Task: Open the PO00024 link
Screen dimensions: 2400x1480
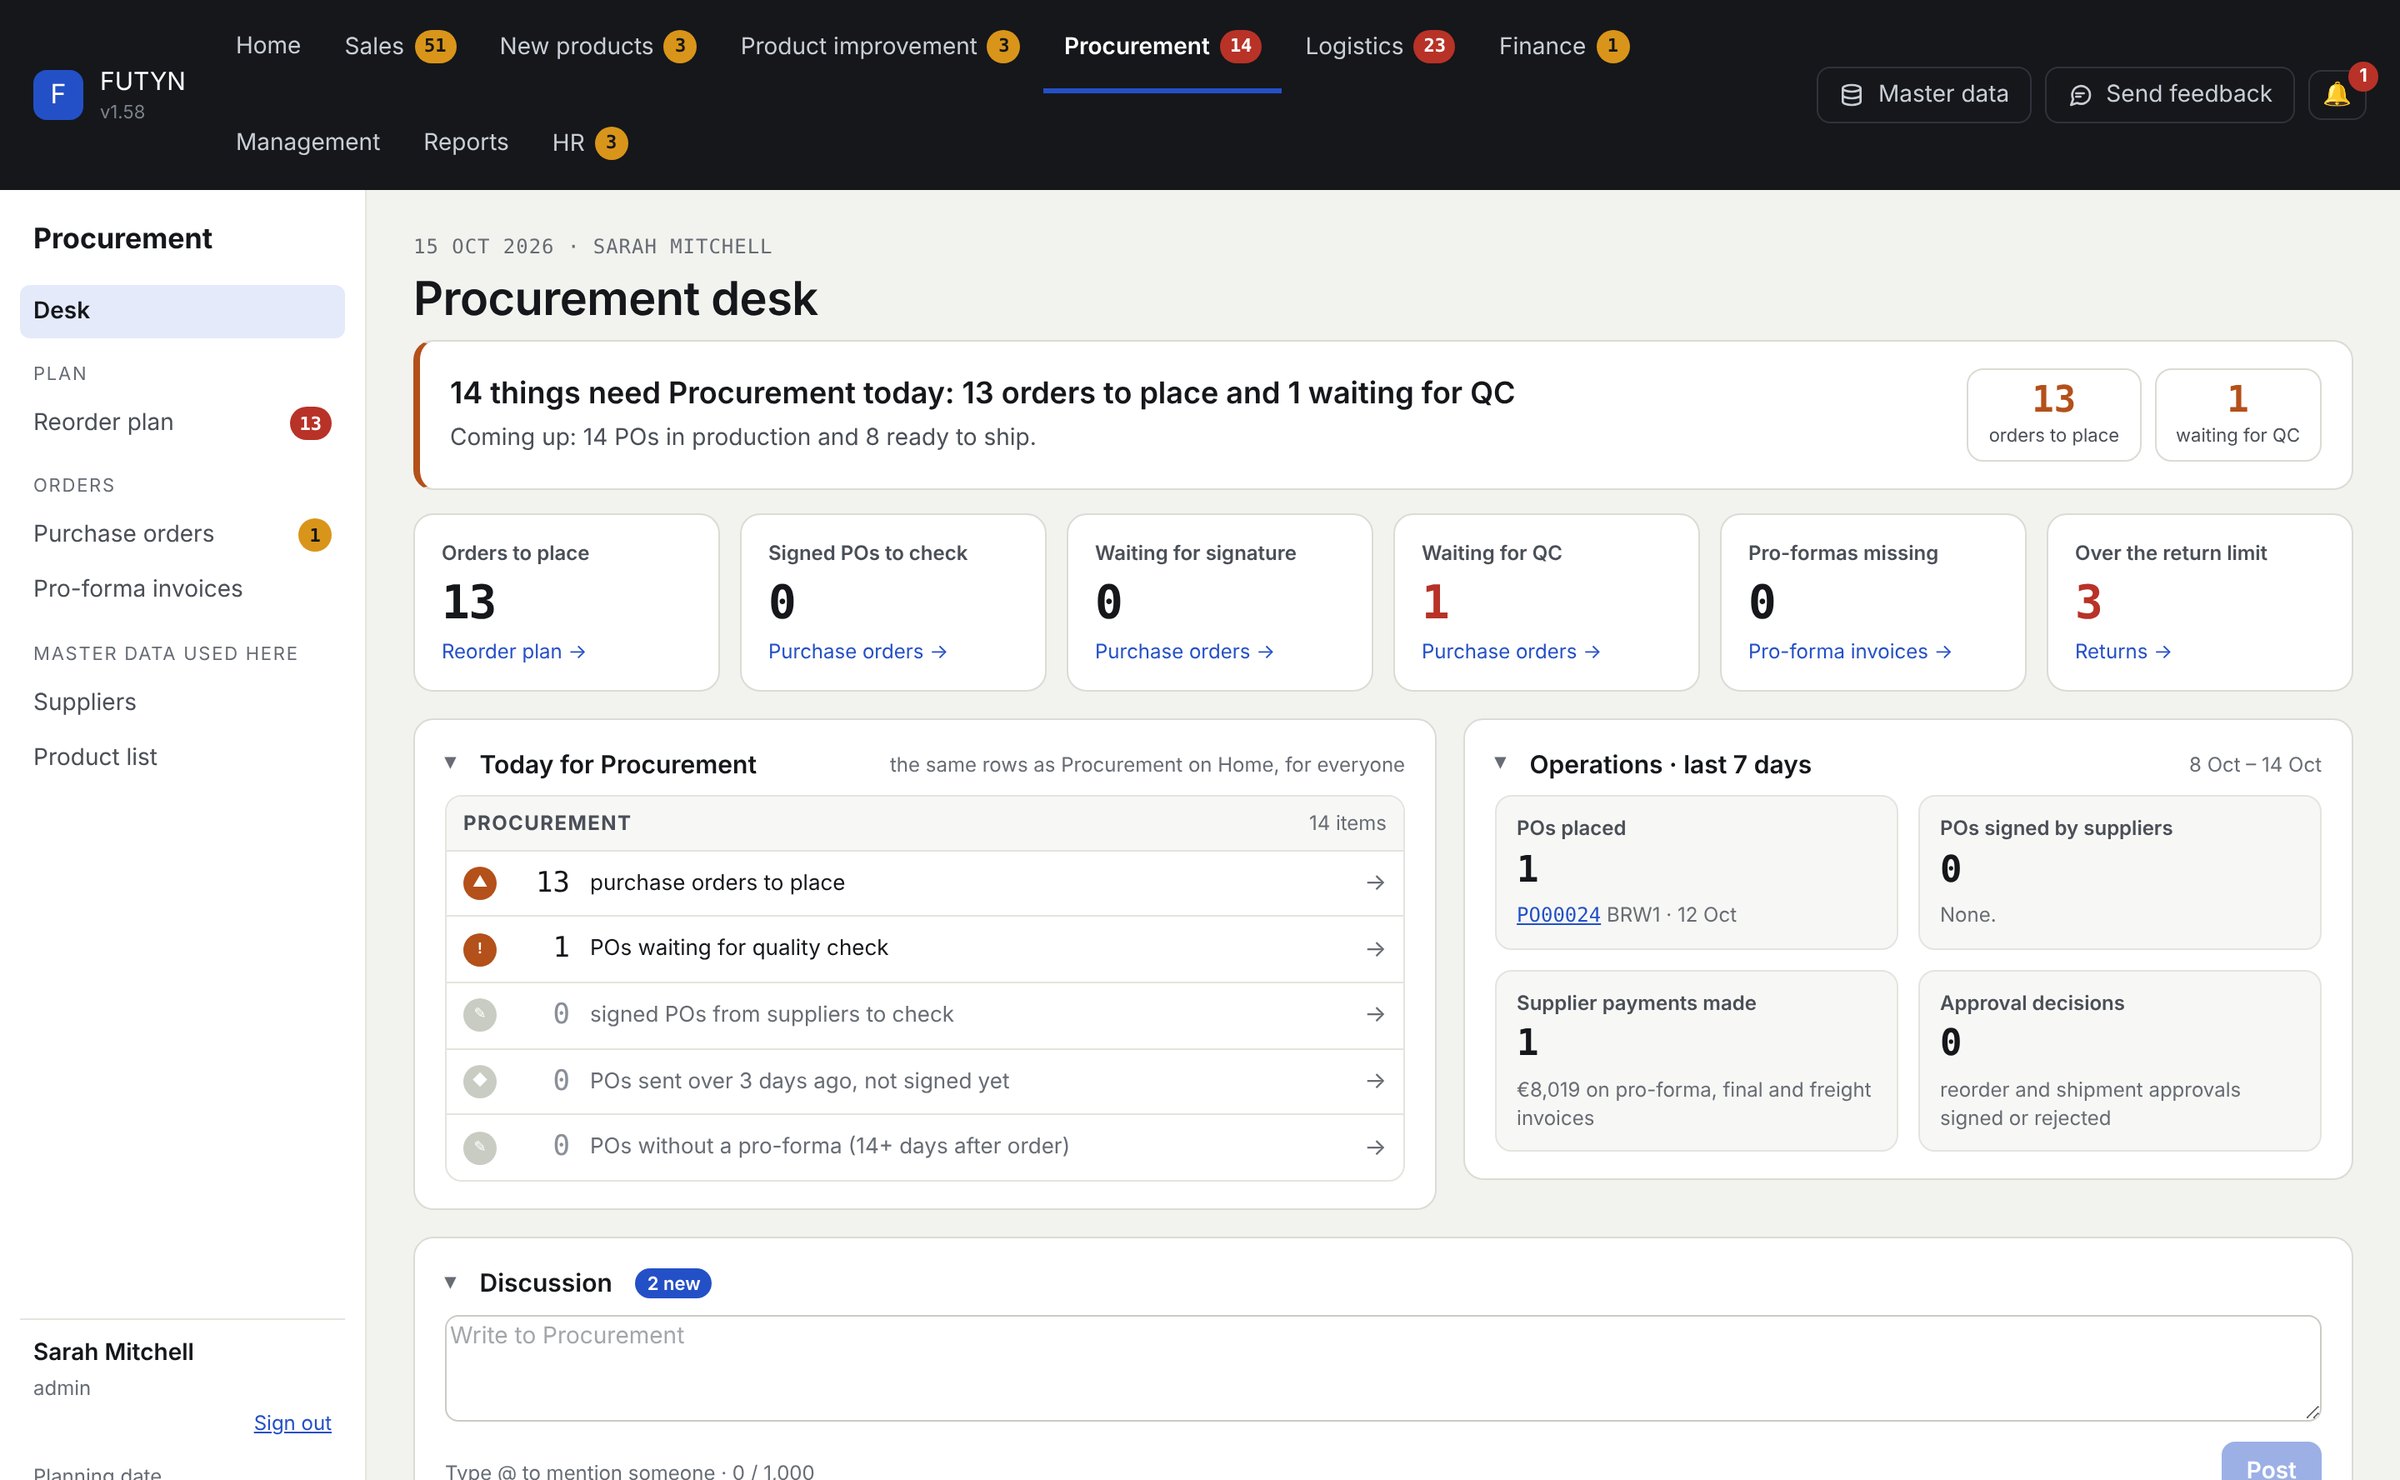Action: 1558,915
